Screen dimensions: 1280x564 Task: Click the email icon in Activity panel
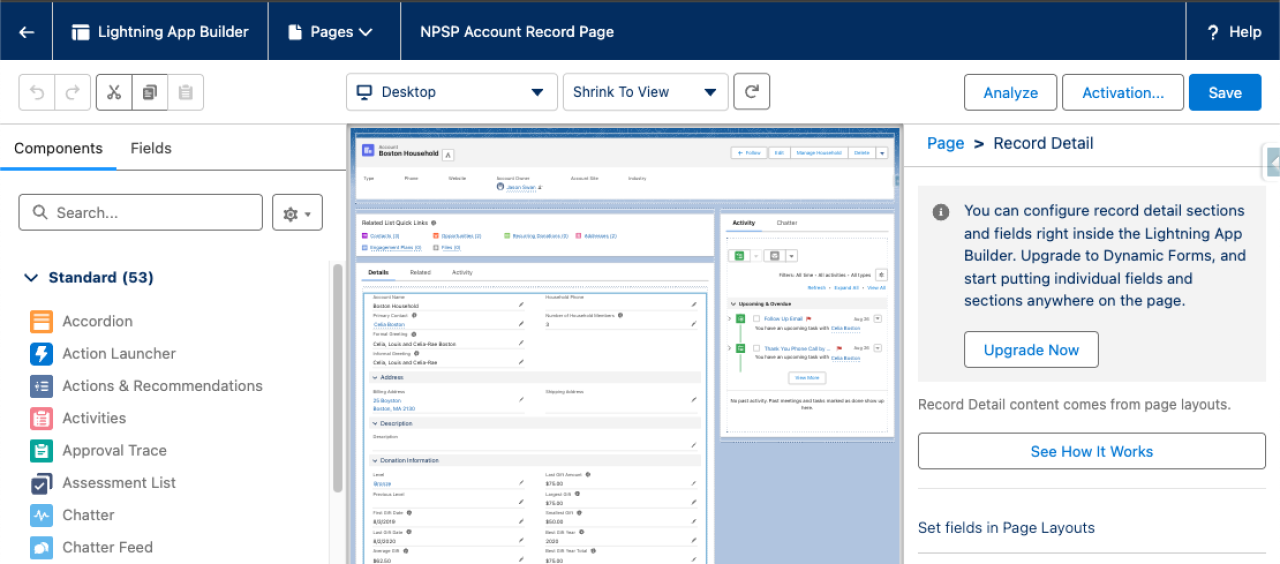pyautogui.click(x=776, y=256)
